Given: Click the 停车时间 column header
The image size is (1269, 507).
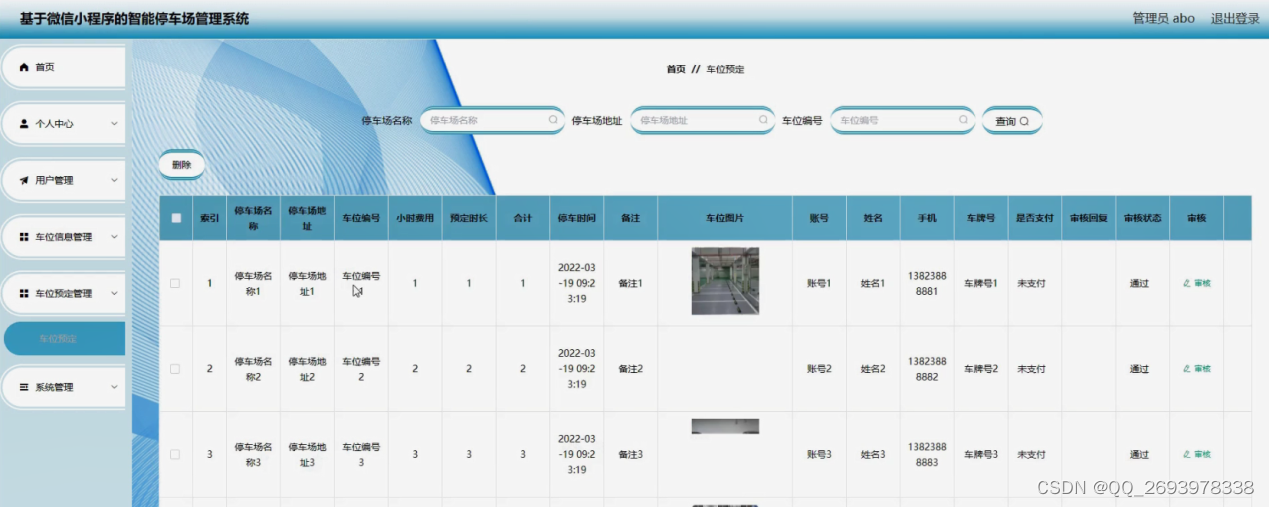Looking at the screenshot, I should [x=577, y=218].
